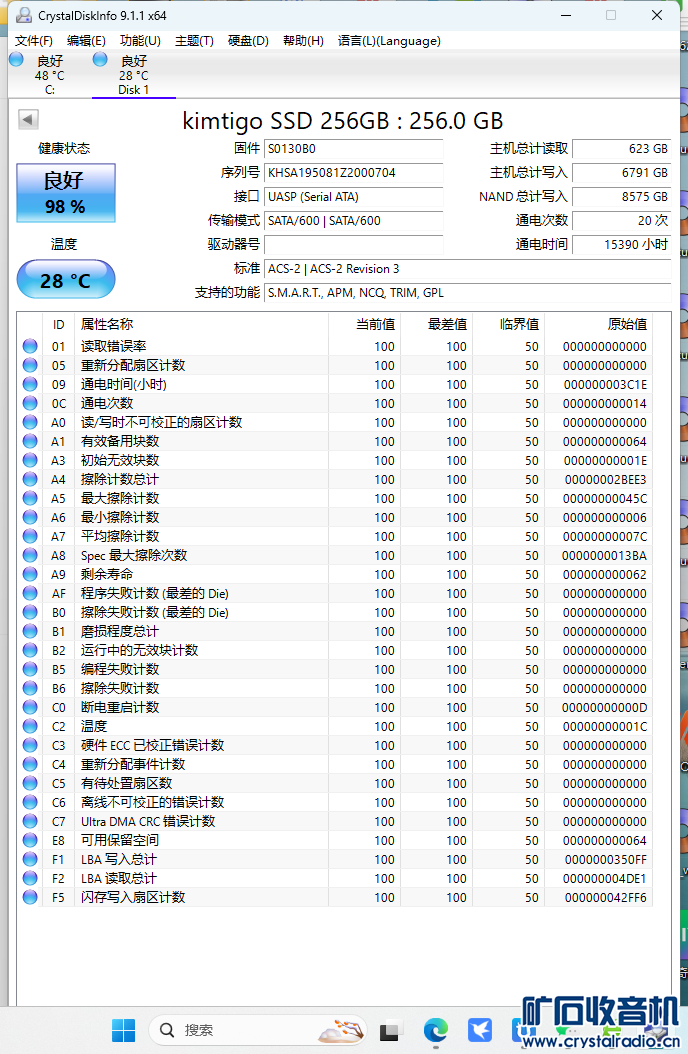The image size is (688, 1054).
Task: Open the 文件(F) menu
Action: 34,41
